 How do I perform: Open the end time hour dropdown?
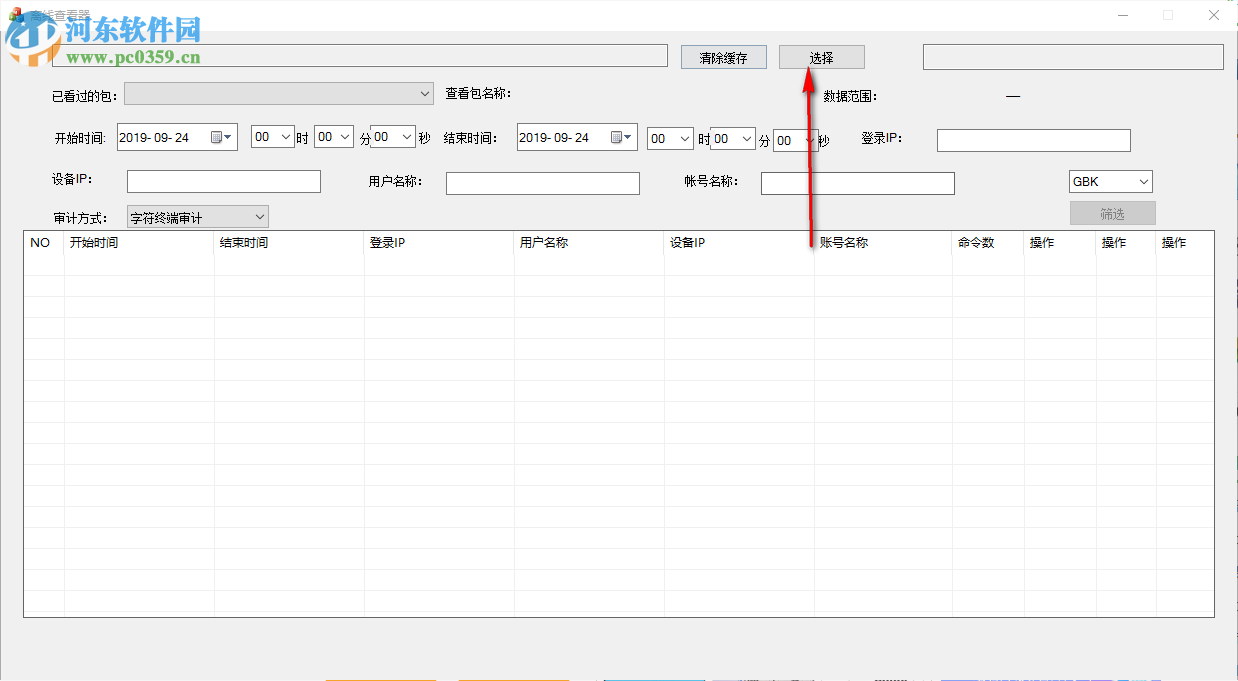click(x=670, y=139)
